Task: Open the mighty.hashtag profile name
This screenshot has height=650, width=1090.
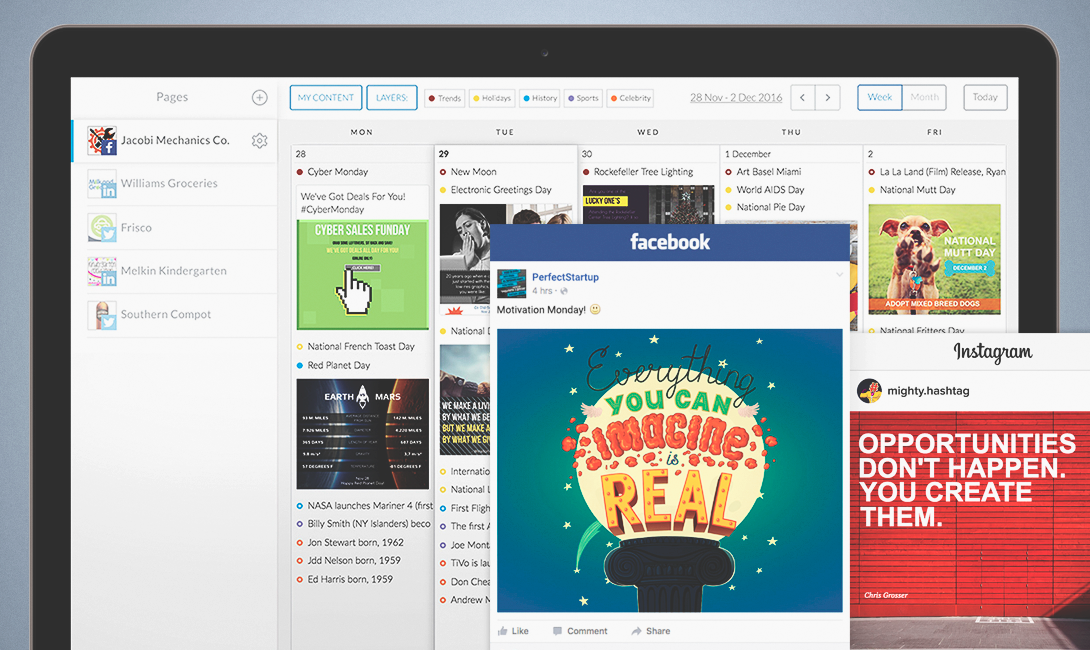Action: (928, 391)
